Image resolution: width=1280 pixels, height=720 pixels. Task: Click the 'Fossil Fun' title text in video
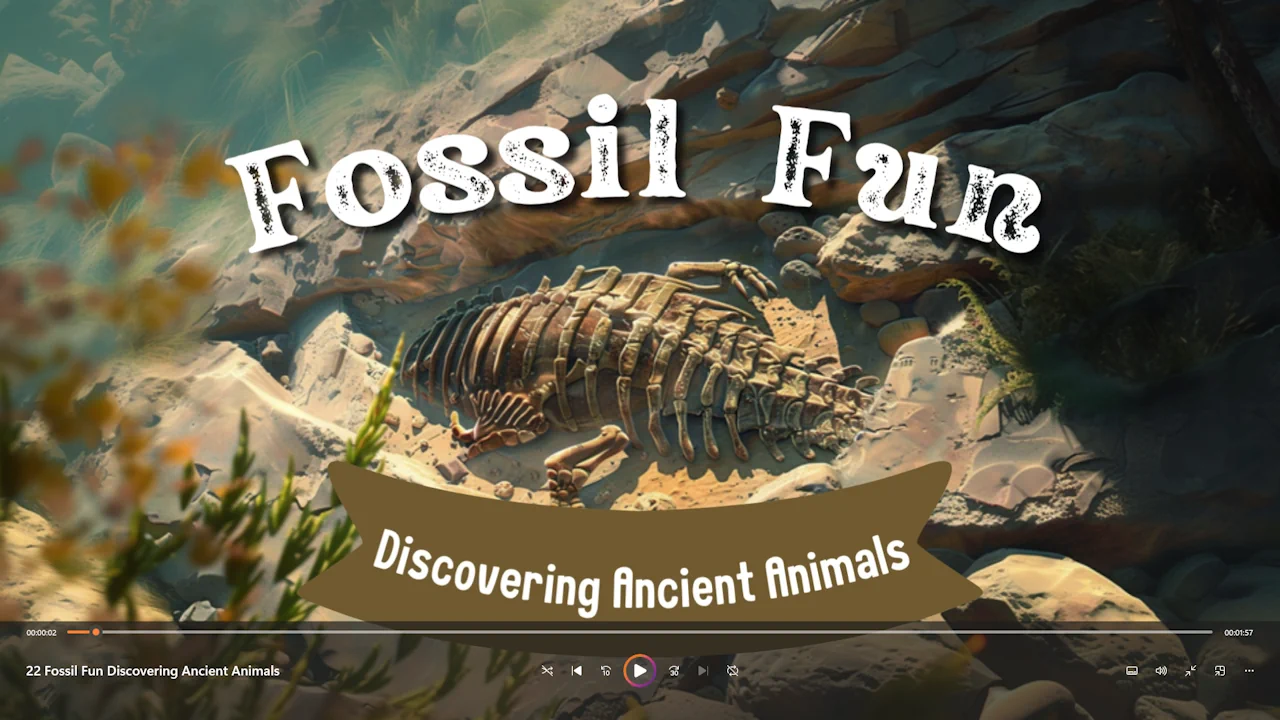click(x=635, y=178)
